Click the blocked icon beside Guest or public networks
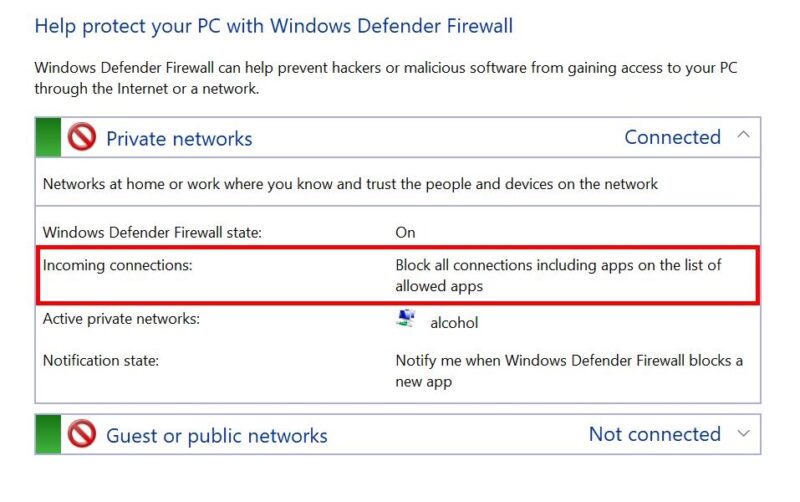Screen dimensions: 800x502 (81, 435)
